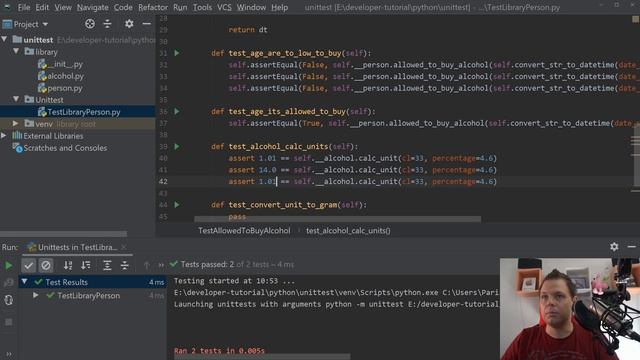Run test_alcohol_calc_units gutter icon
This screenshot has height=360, width=640.
pyautogui.click(x=177, y=147)
